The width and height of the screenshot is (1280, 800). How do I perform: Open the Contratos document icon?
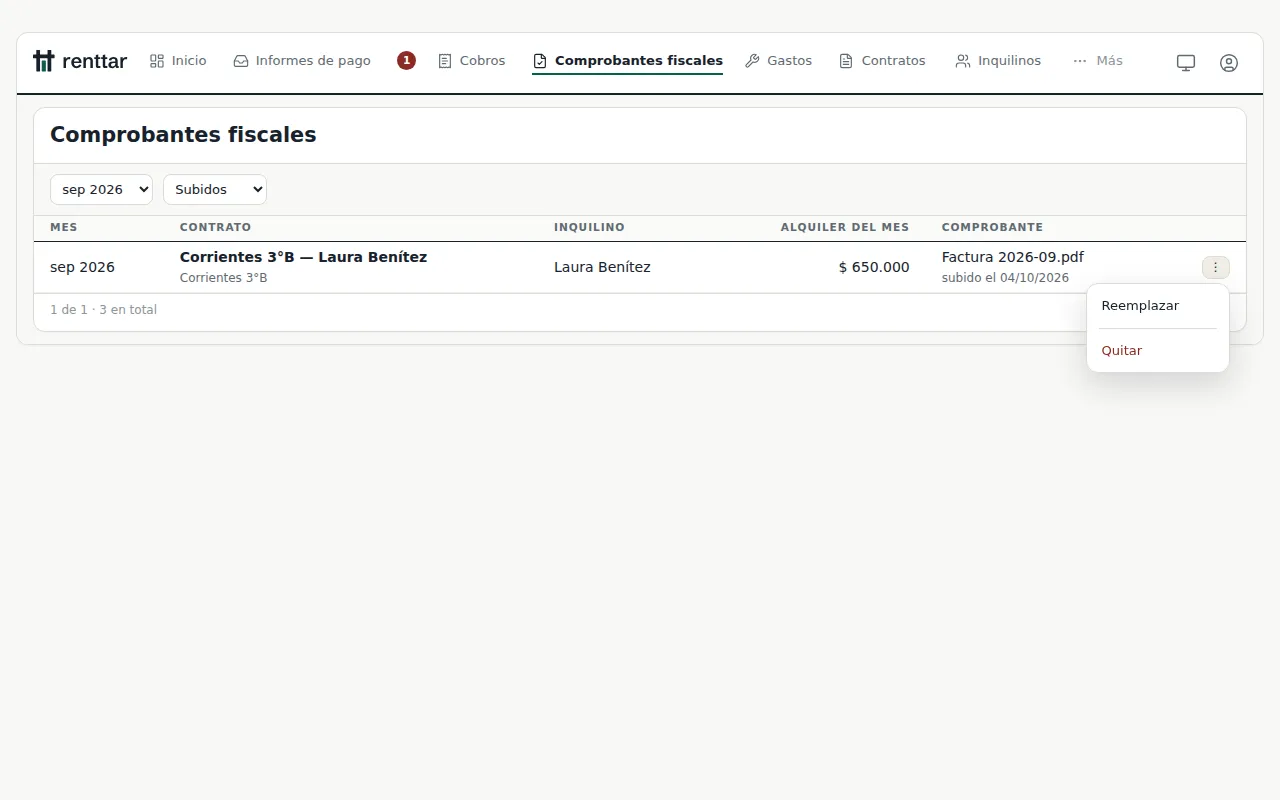[x=846, y=61]
